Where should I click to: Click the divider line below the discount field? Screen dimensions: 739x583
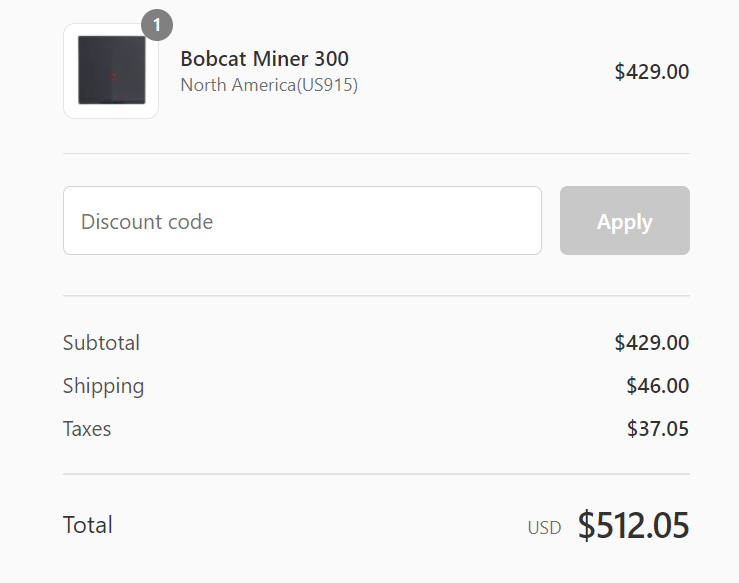(x=377, y=296)
